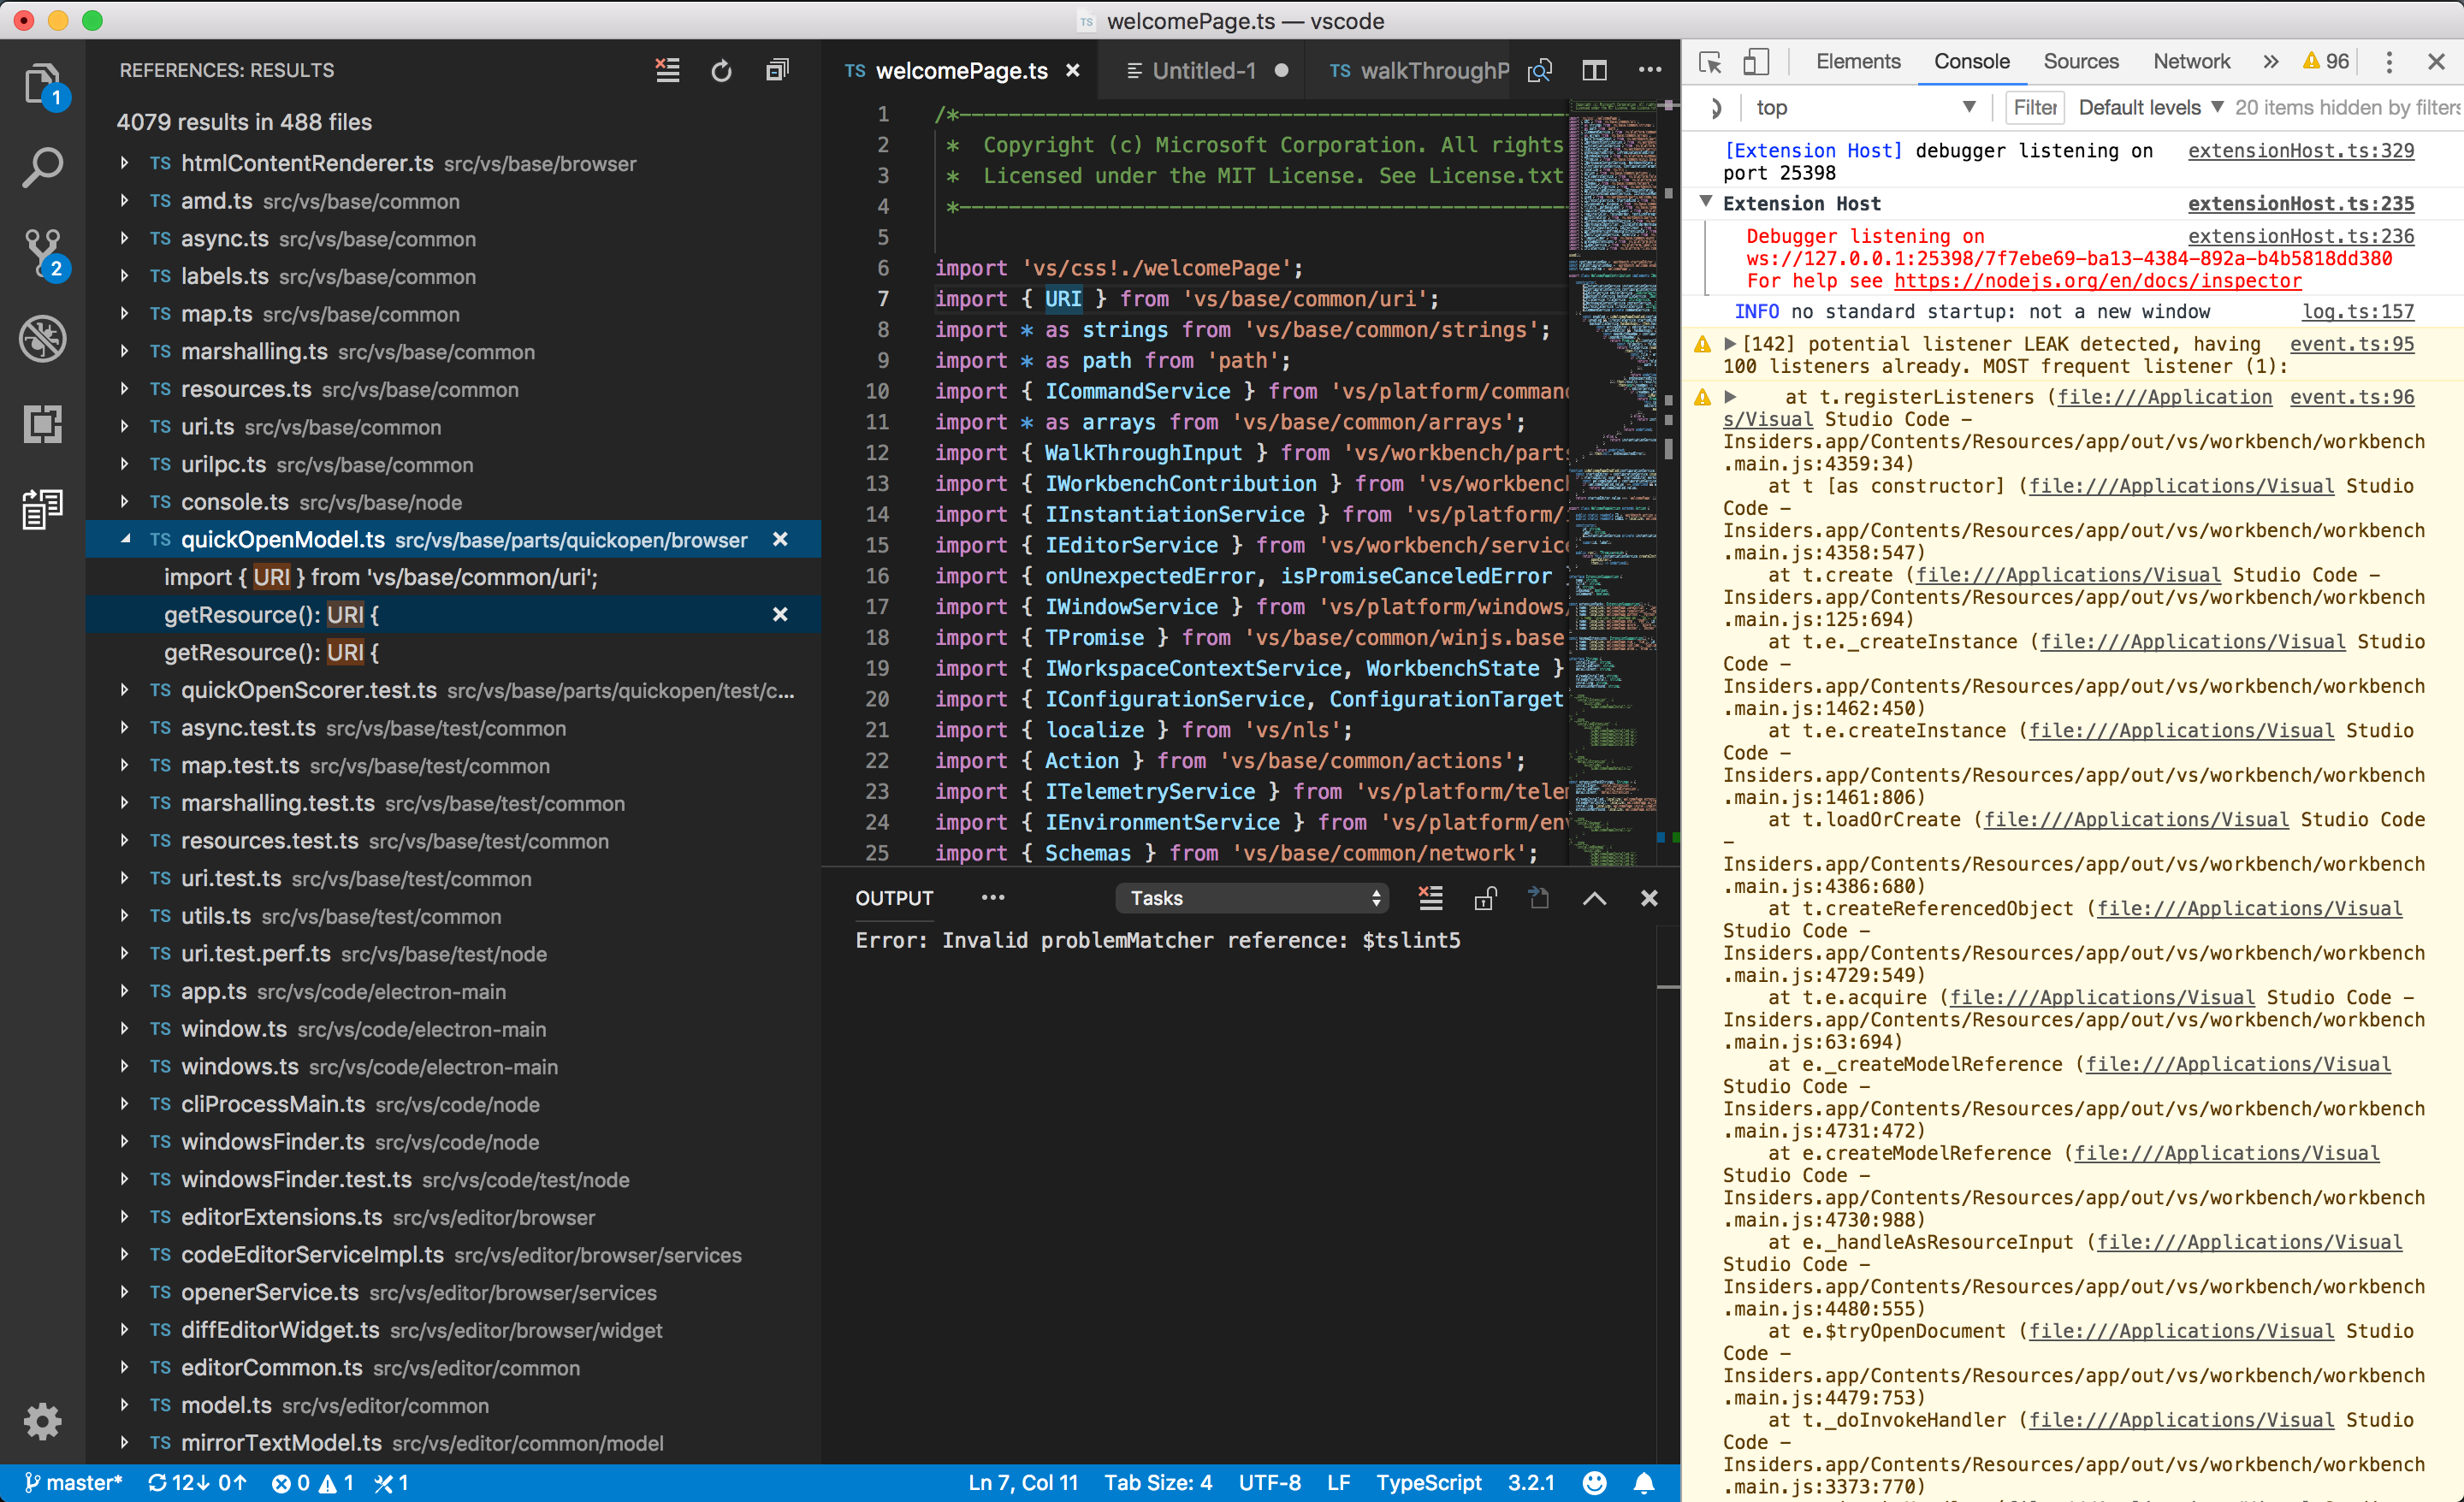Viewport: 2464px width, 1502px height.
Task: Refresh the references results
Action: click(721, 70)
